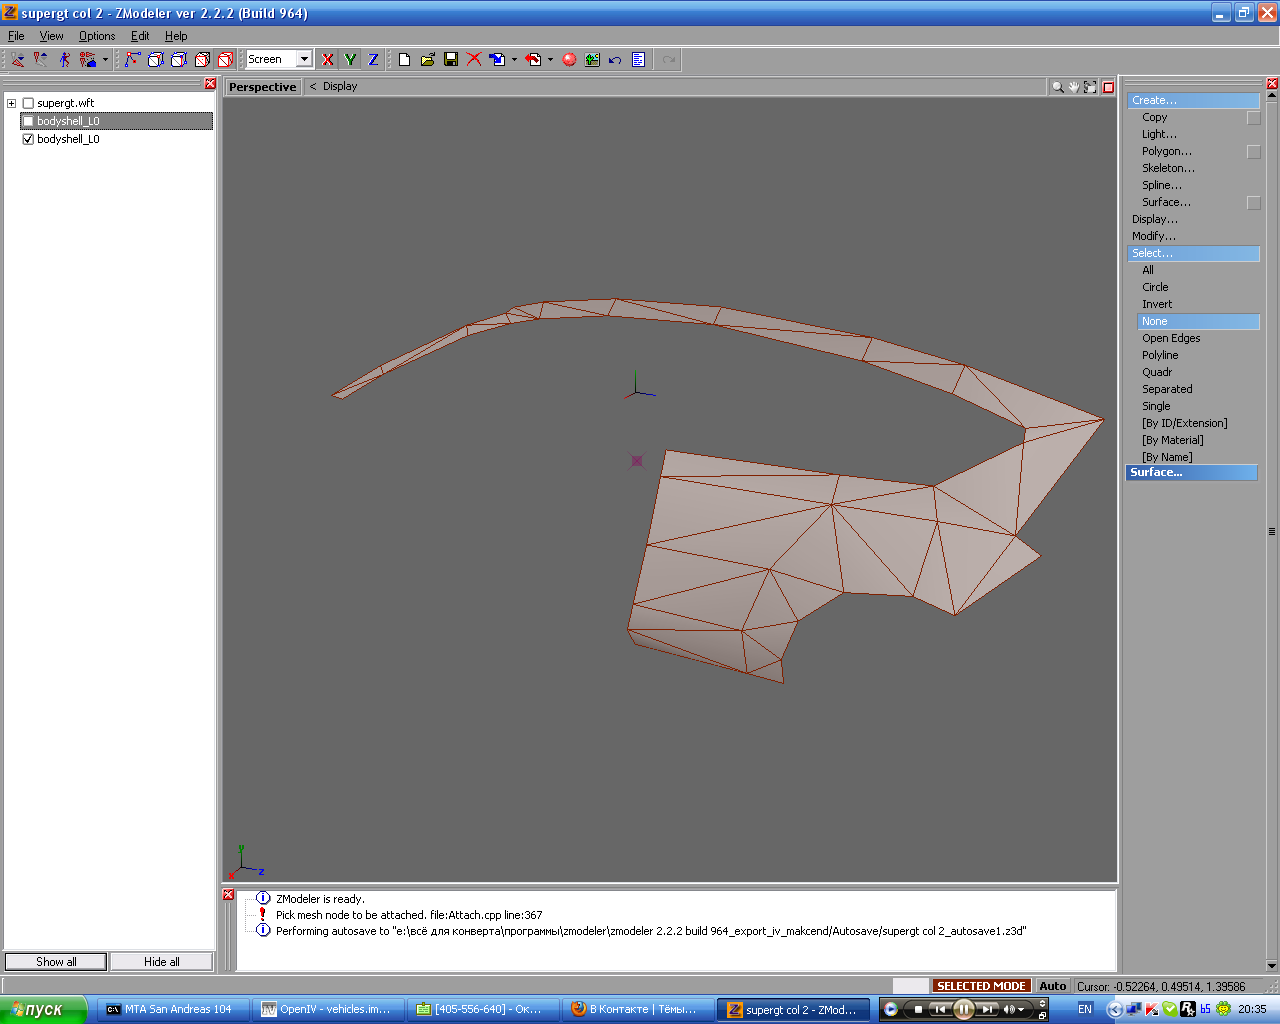
Task: Toggle the red X axis button
Action: pos(327,60)
